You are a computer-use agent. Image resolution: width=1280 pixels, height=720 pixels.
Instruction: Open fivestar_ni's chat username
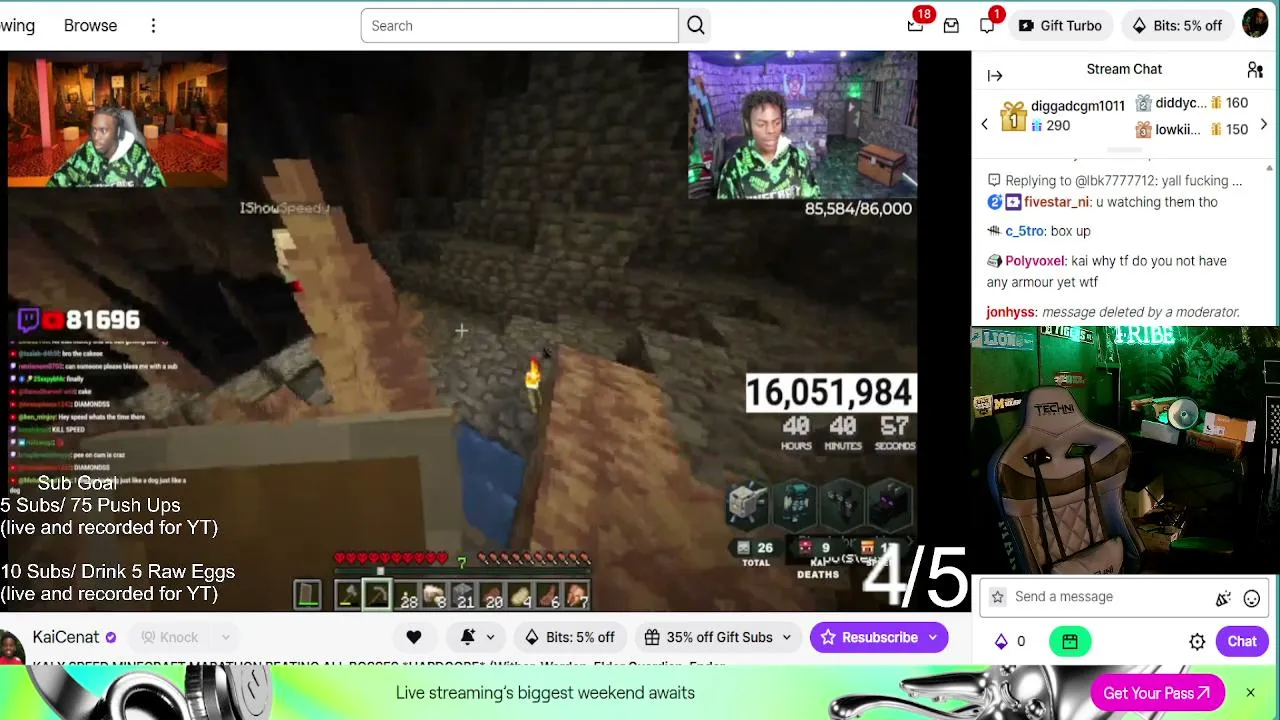coord(1057,202)
